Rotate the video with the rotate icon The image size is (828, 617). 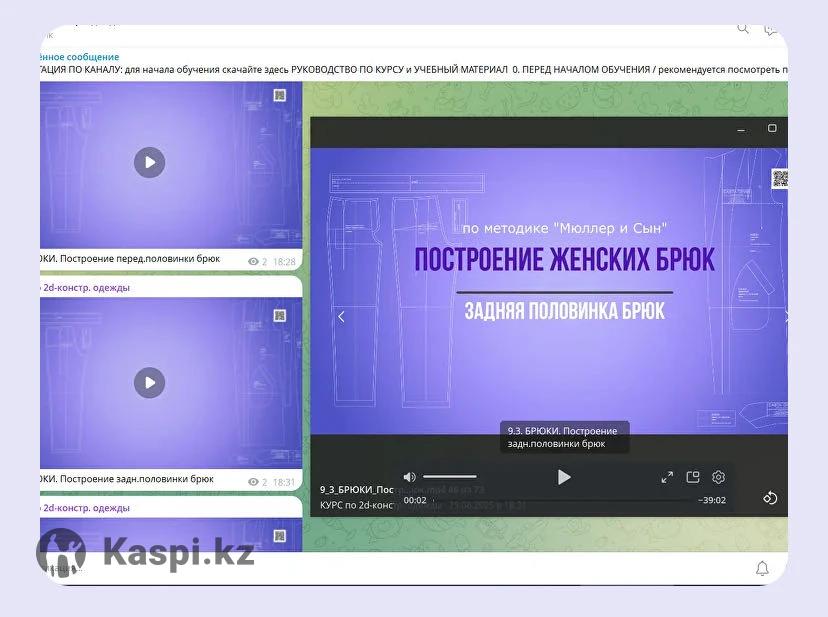[x=770, y=498]
